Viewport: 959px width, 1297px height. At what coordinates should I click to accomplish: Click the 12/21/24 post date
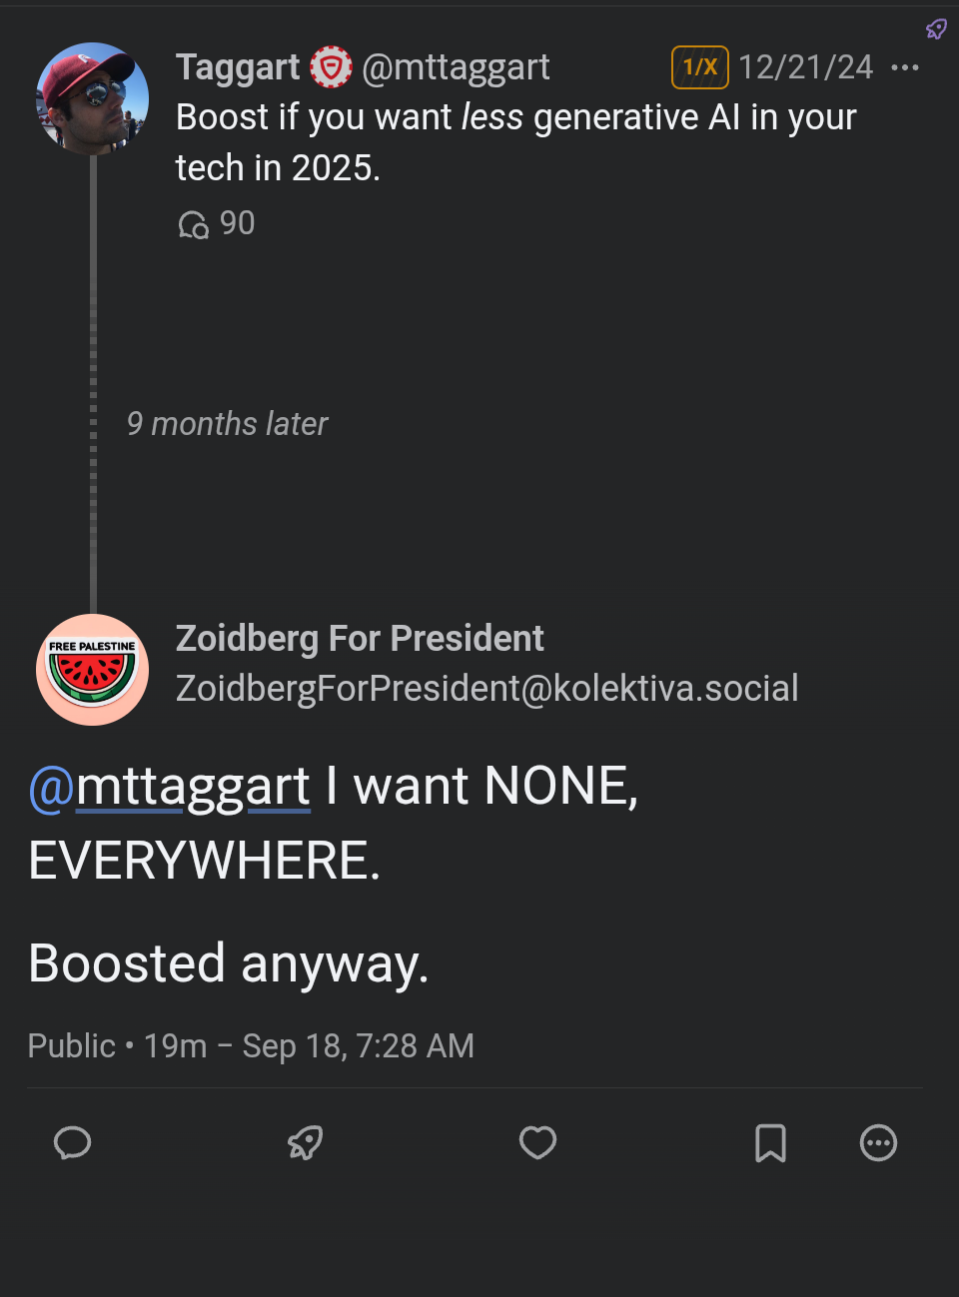(805, 68)
